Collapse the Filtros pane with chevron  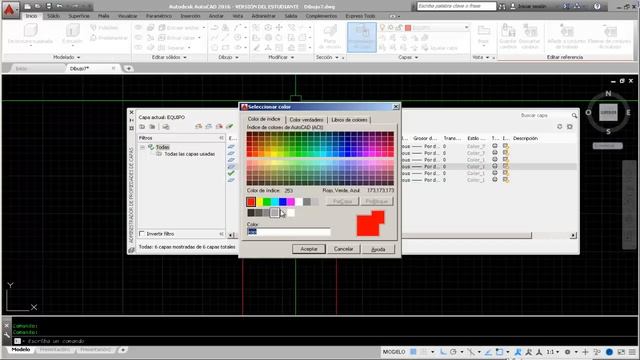(221, 138)
